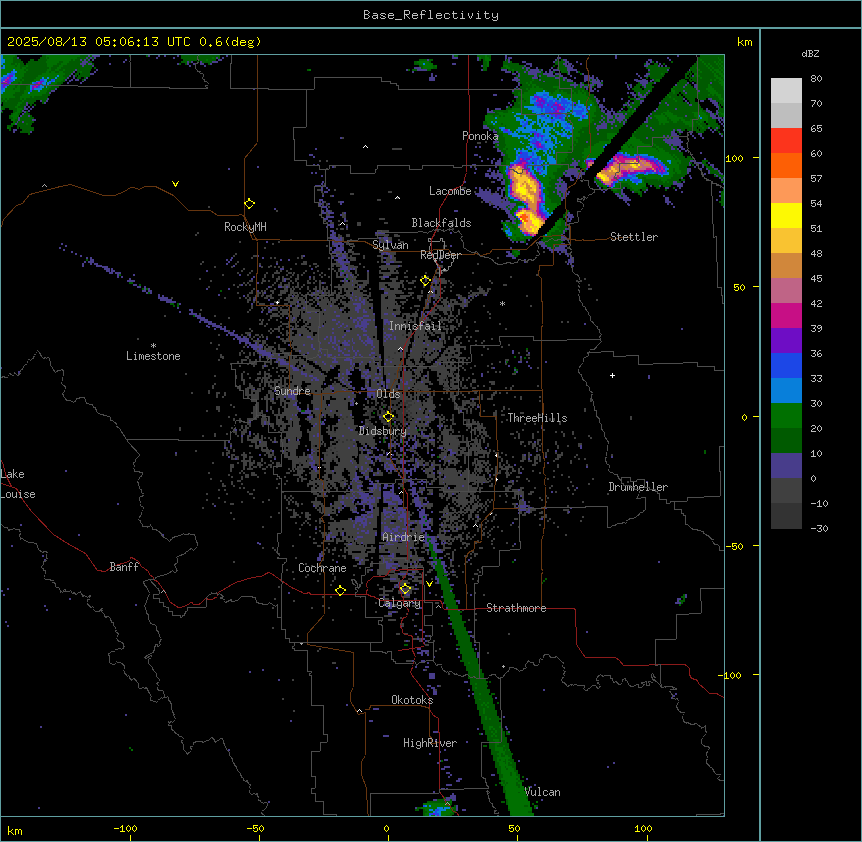Viewport: 862px width, 842px height.
Task: Click the red 65 dBZ legend swatch
Action: pos(786,140)
